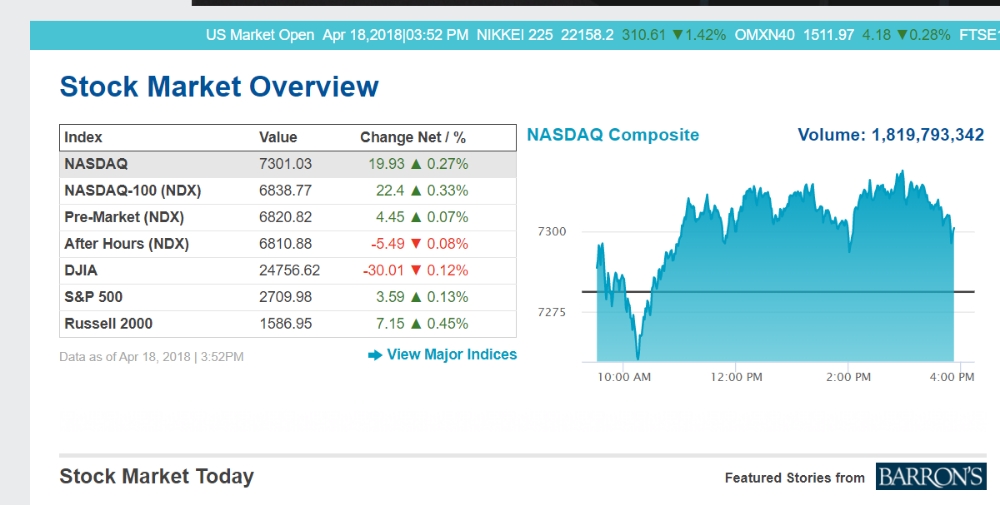
Task: Open the View Major Indices link
Action: [452, 355]
